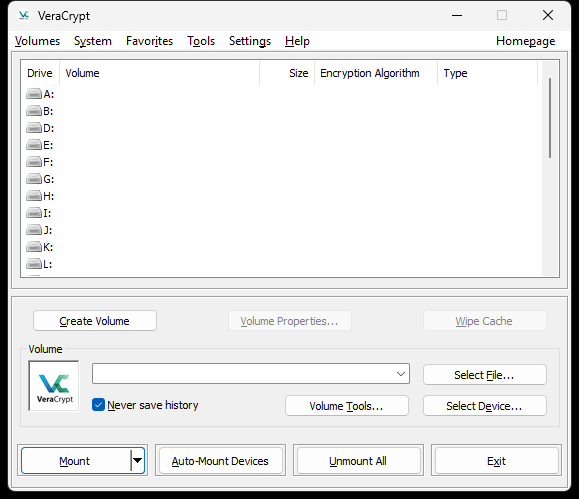579x499 pixels.
Task: Close the VeraCrypt window
Action: pyautogui.click(x=548, y=16)
